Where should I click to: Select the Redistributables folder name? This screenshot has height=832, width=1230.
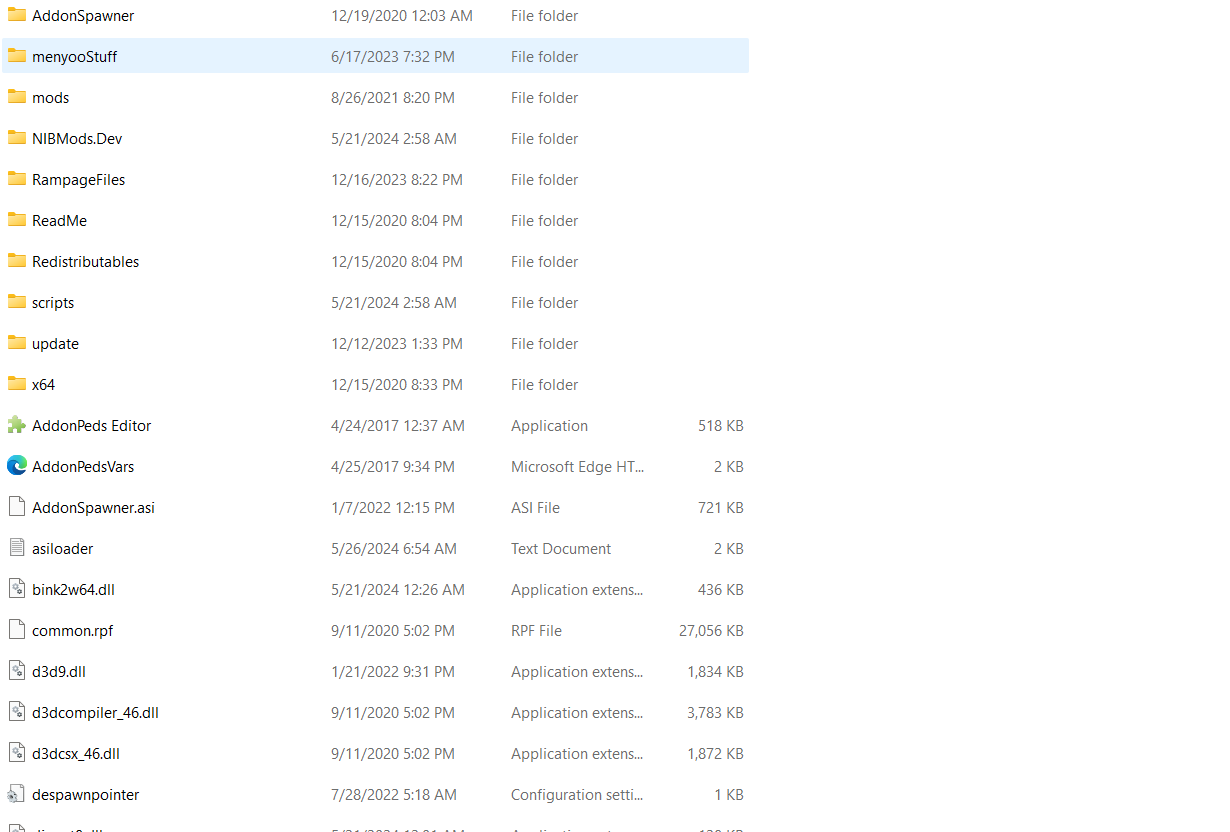85,262
